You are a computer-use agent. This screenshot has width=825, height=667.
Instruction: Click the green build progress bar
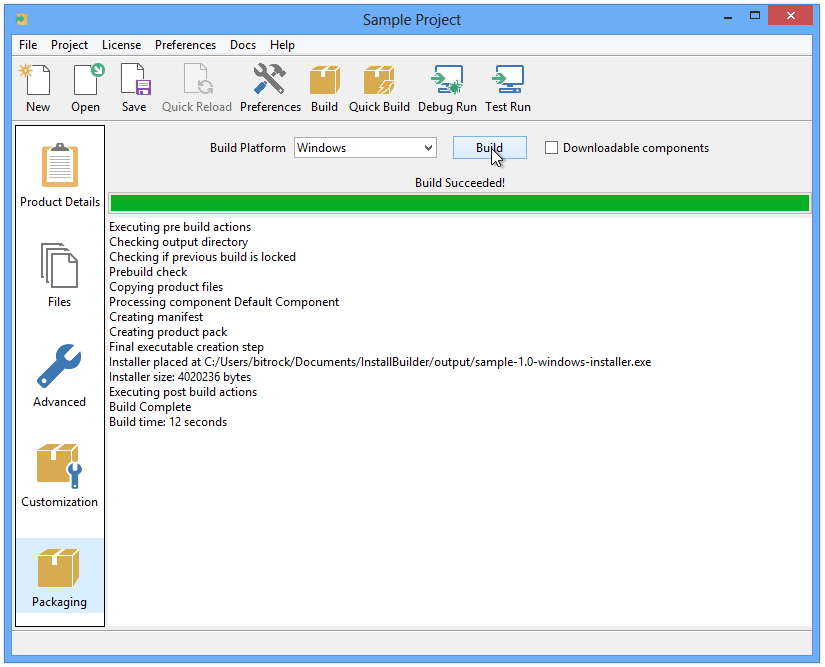pos(459,203)
